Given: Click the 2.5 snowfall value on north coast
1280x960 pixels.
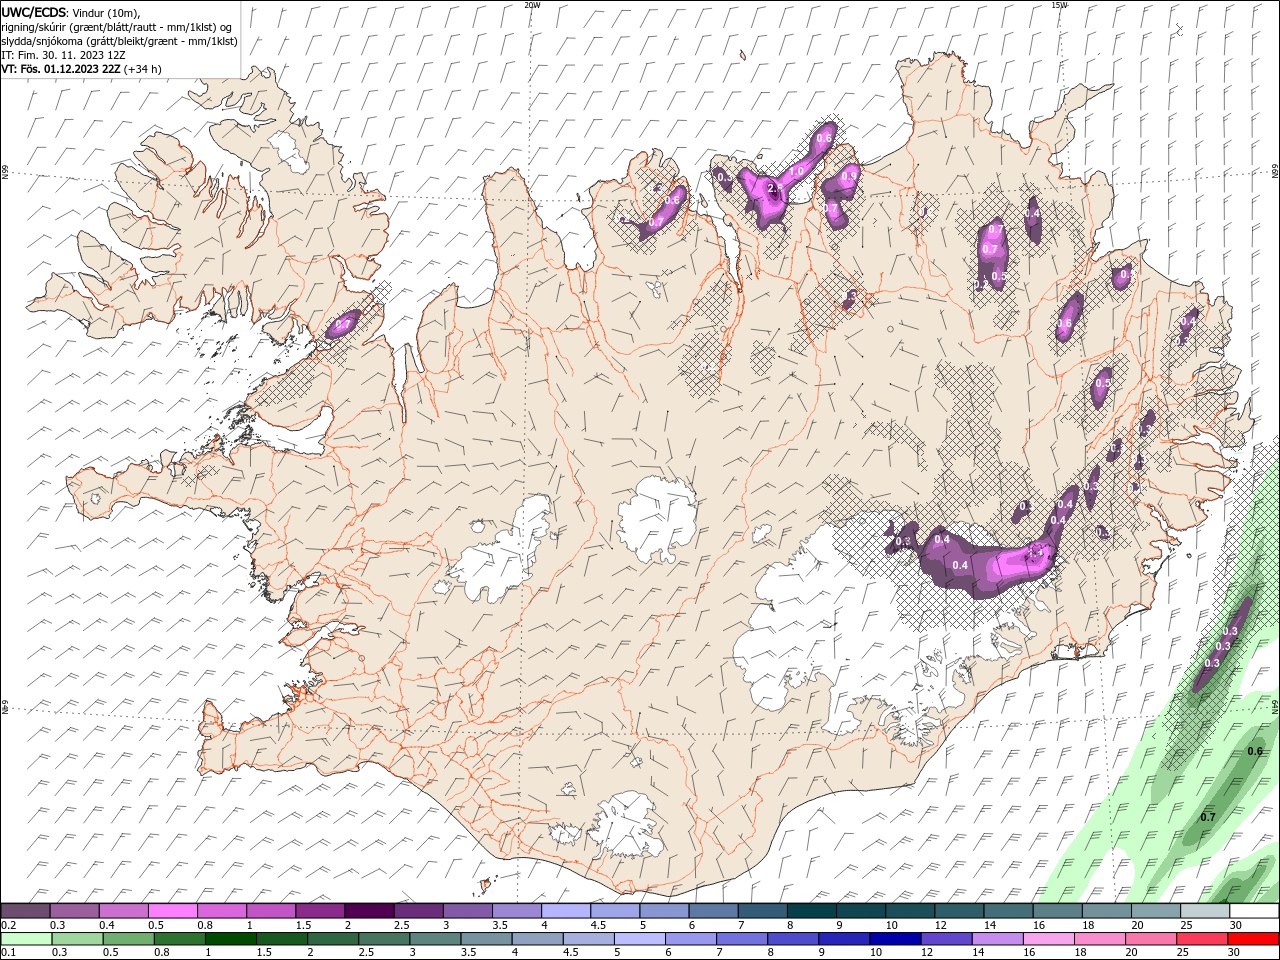Looking at the screenshot, I should tap(773, 188).
